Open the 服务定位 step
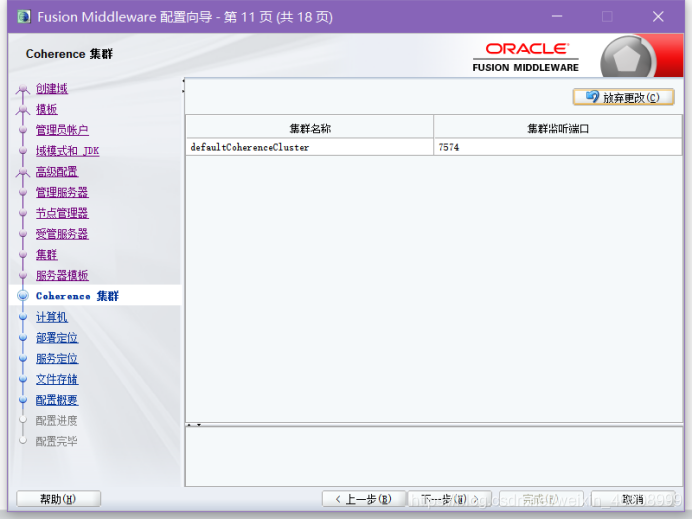The width and height of the screenshot is (692, 519). (x=56, y=358)
